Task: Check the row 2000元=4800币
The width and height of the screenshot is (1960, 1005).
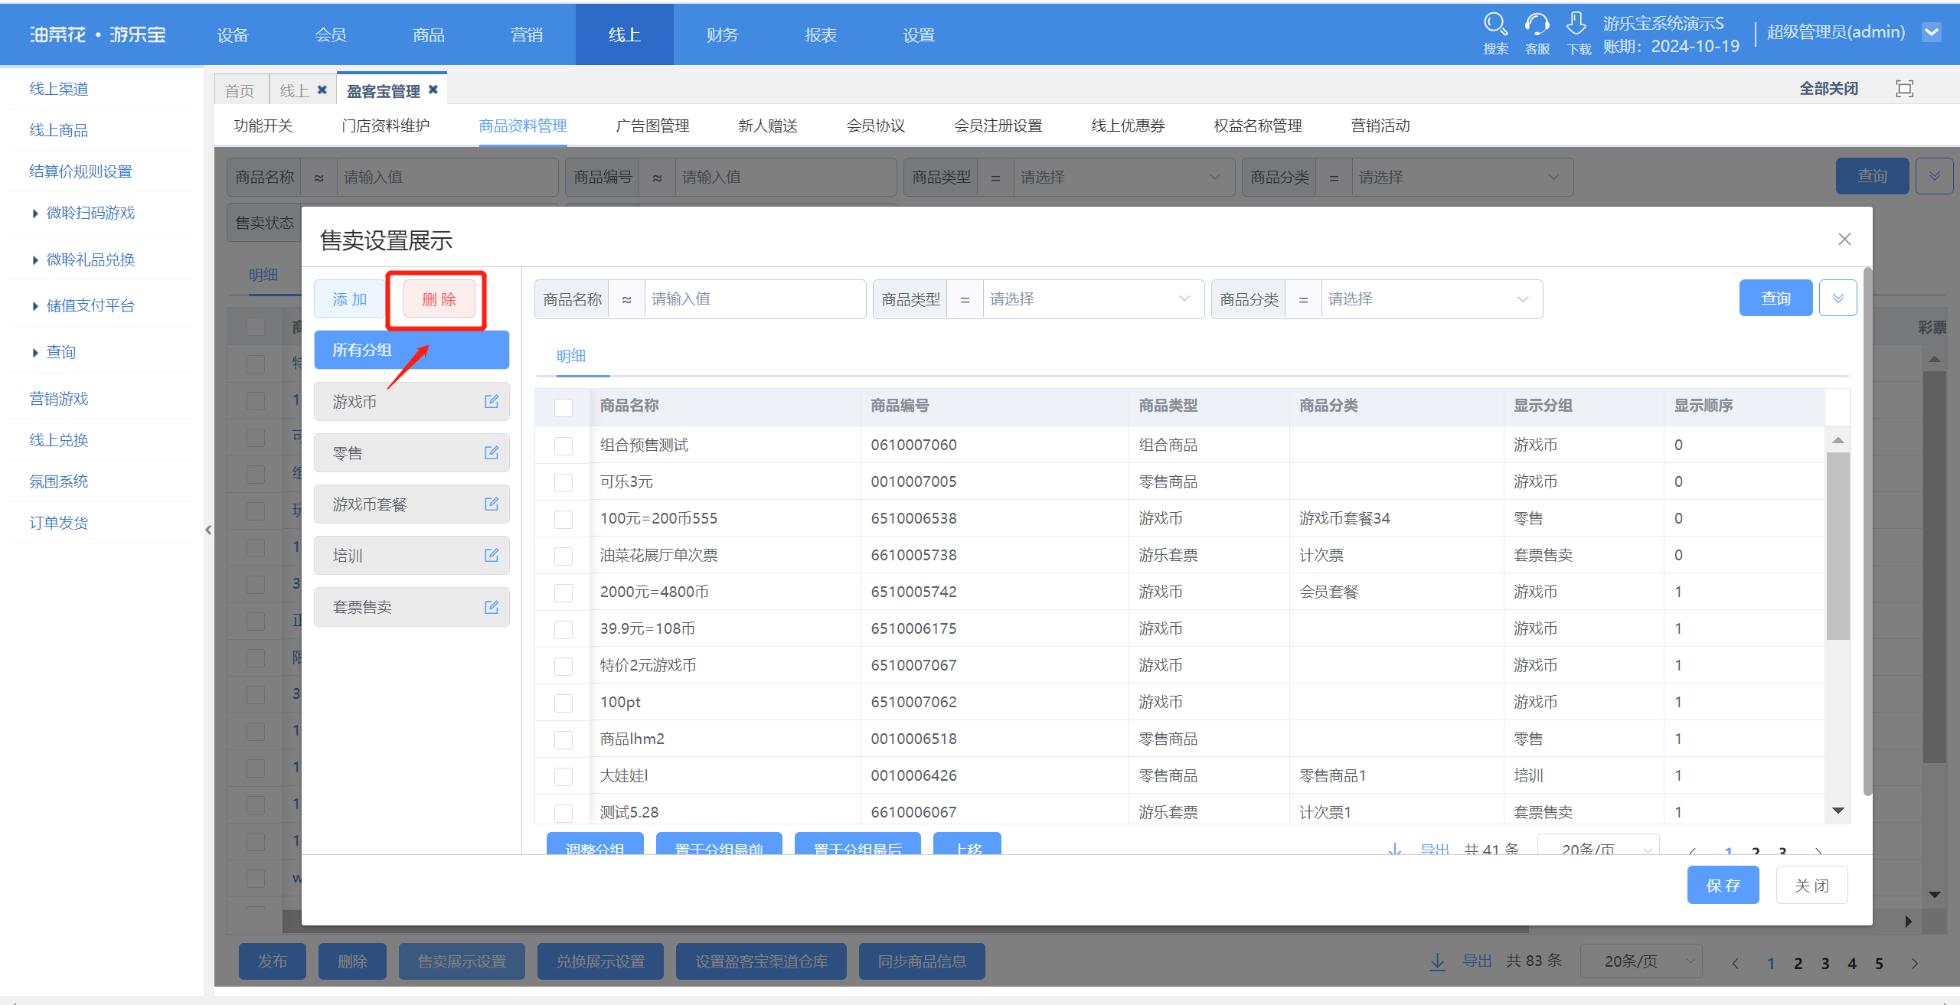Action: pyautogui.click(x=563, y=593)
